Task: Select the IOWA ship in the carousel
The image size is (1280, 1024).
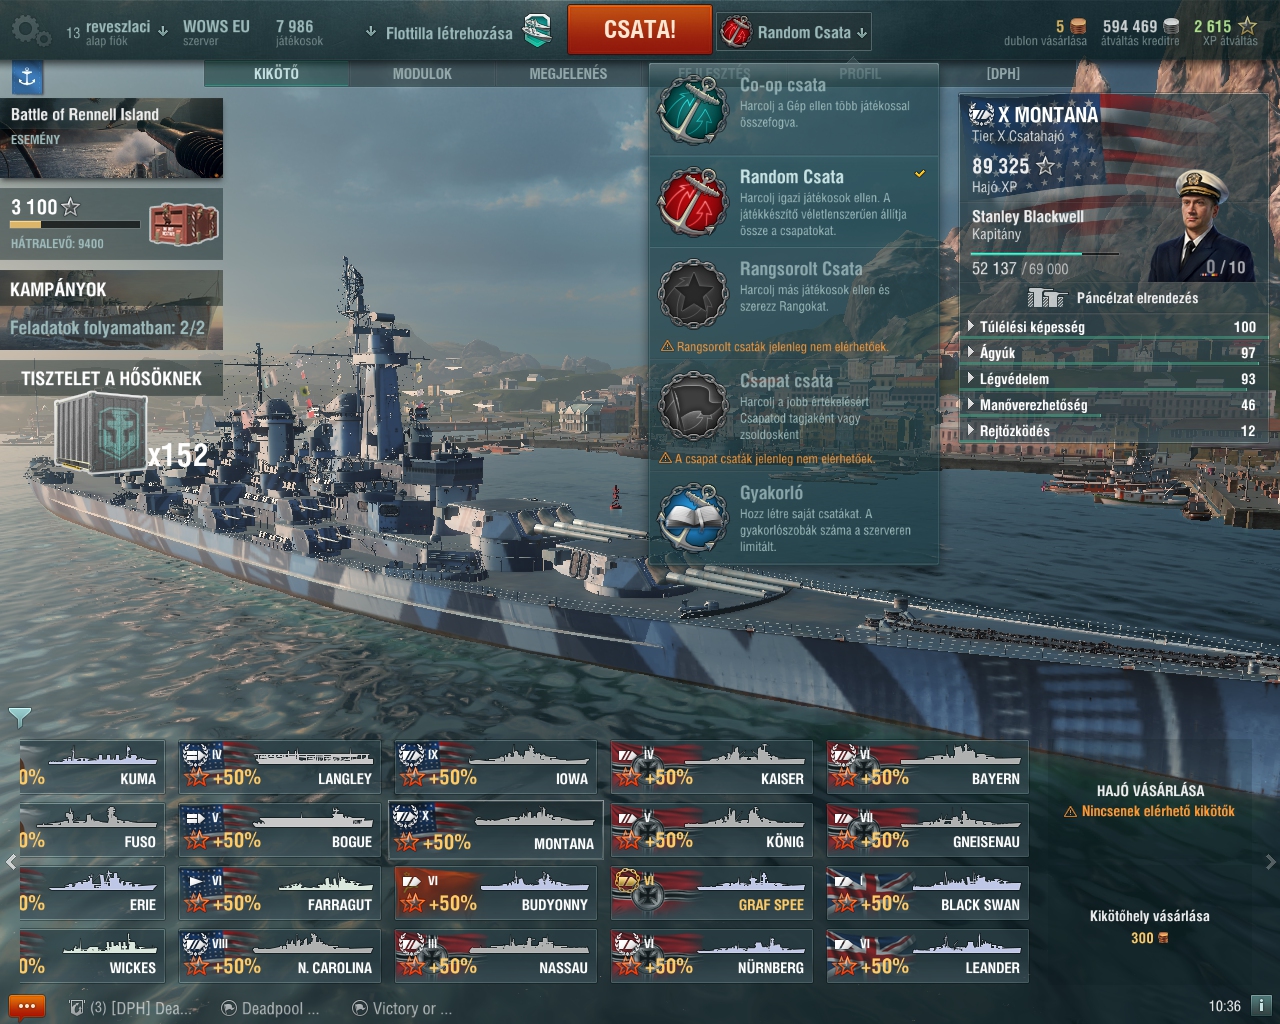Action: click(x=496, y=767)
